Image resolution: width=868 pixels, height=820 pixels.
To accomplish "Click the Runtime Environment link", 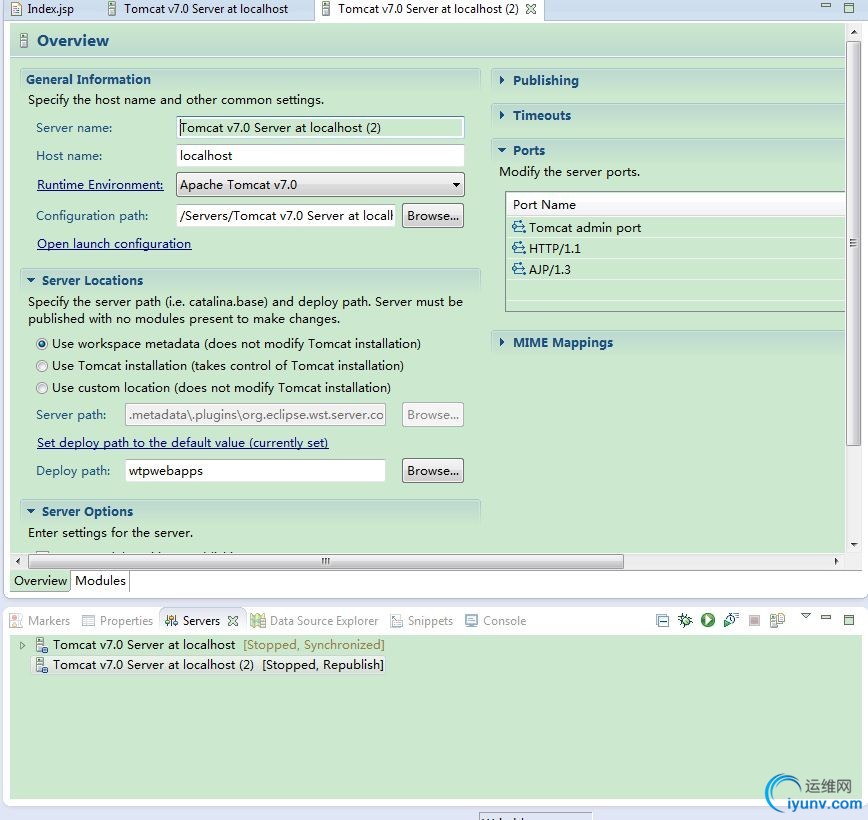I will coord(100,184).
